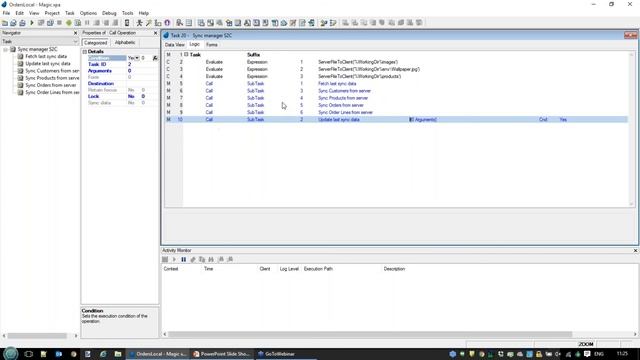Switch to the Forms tab
The height and width of the screenshot is (360, 640).
click(212, 45)
